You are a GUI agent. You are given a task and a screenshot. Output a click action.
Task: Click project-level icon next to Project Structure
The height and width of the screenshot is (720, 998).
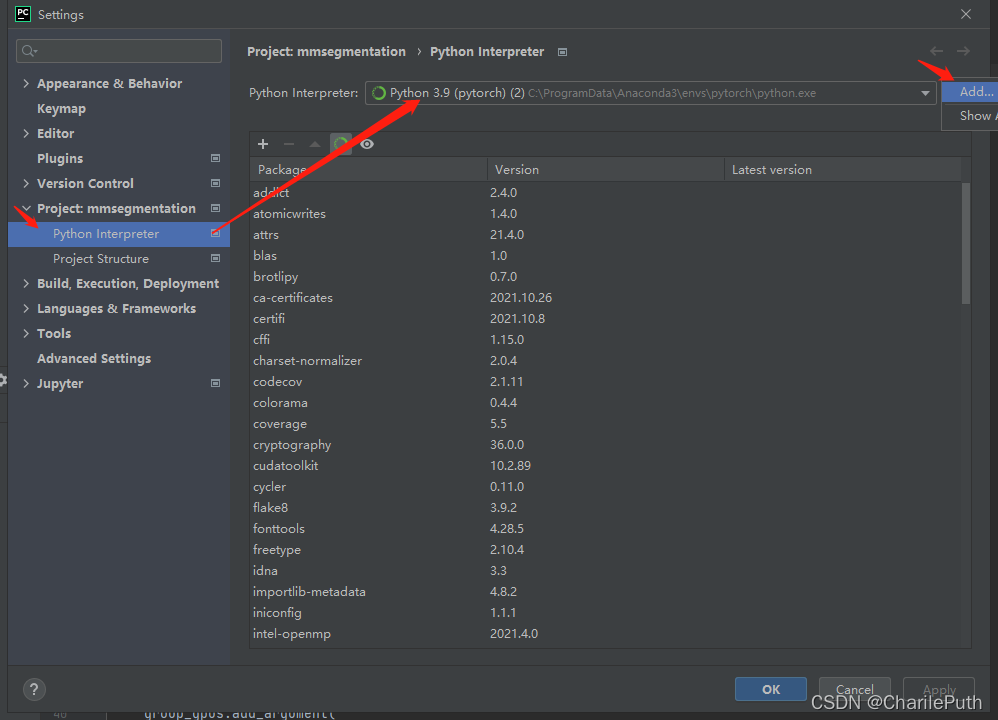[x=216, y=258]
